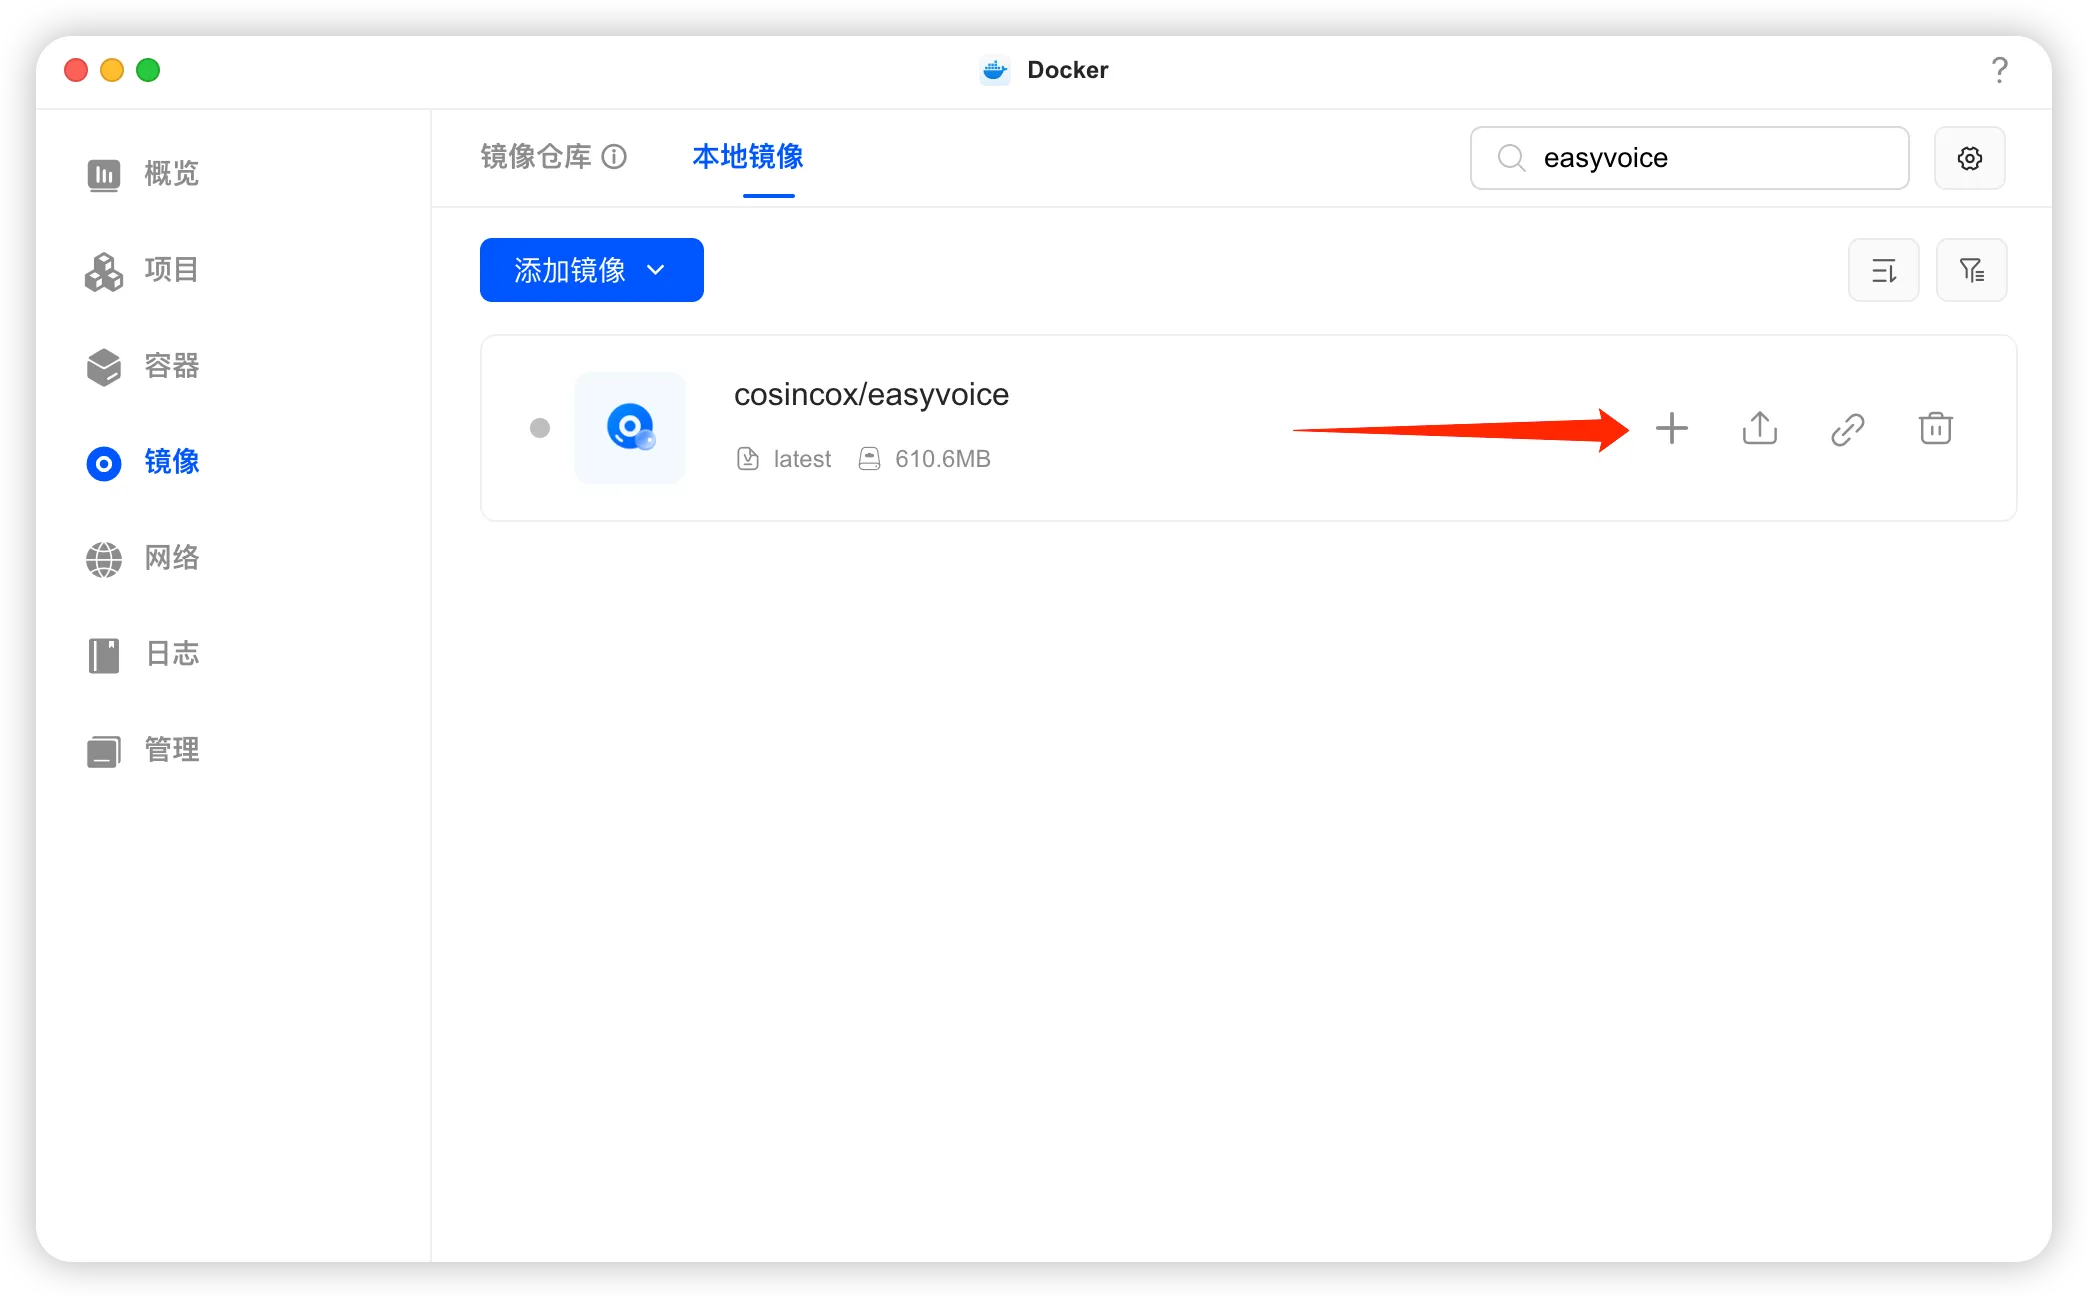Image resolution: width=2088 pixels, height=1298 pixels.
Task: Click the info icon beside 镜像仓库
Action: point(614,157)
